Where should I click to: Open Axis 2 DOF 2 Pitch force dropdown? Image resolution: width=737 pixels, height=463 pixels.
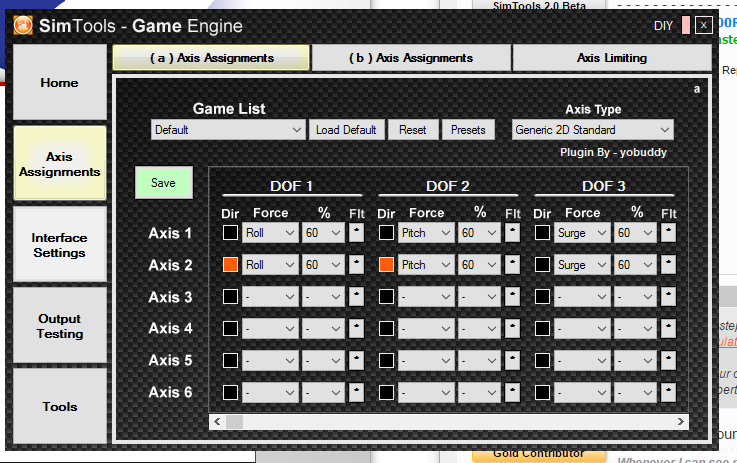[x=426, y=265]
